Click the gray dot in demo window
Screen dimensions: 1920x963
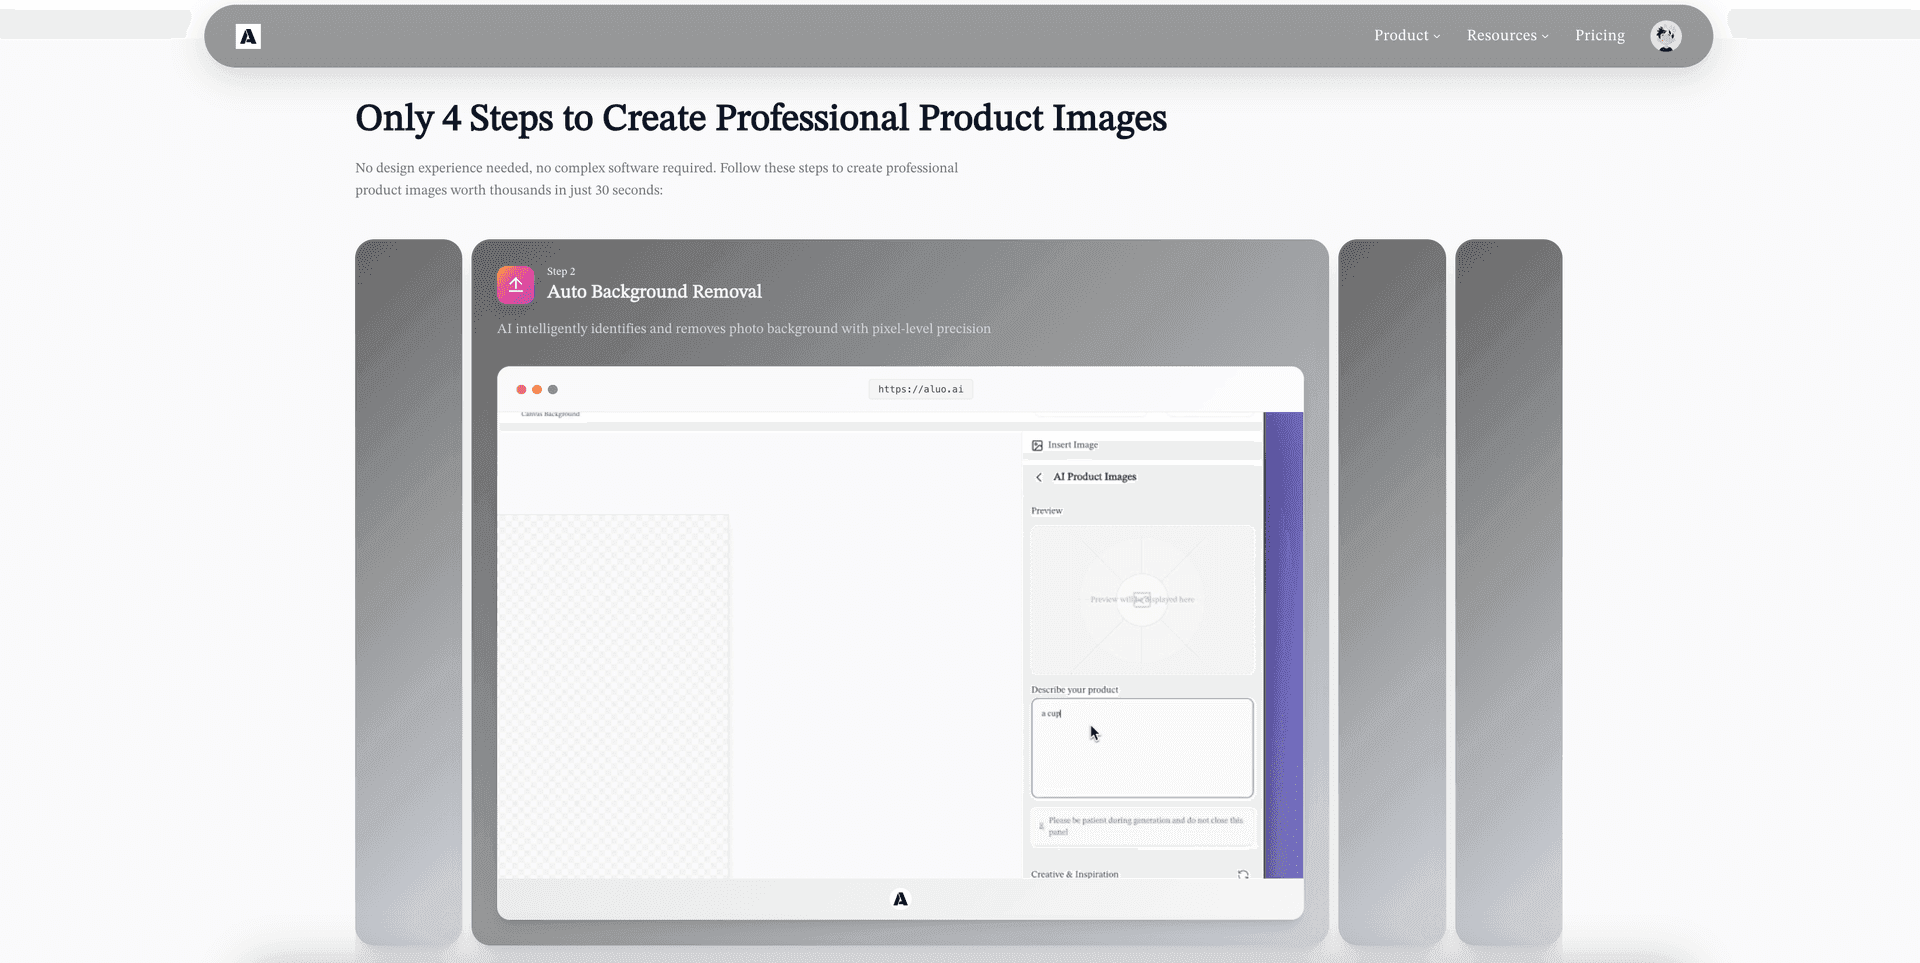553,389
